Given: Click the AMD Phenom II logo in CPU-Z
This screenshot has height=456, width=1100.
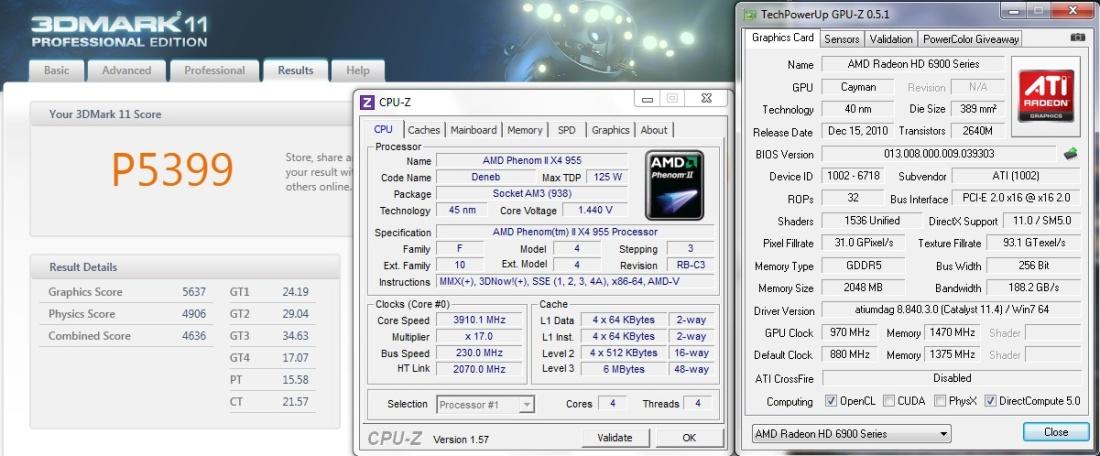Looking at the screenshot, I should click(674, 185).
